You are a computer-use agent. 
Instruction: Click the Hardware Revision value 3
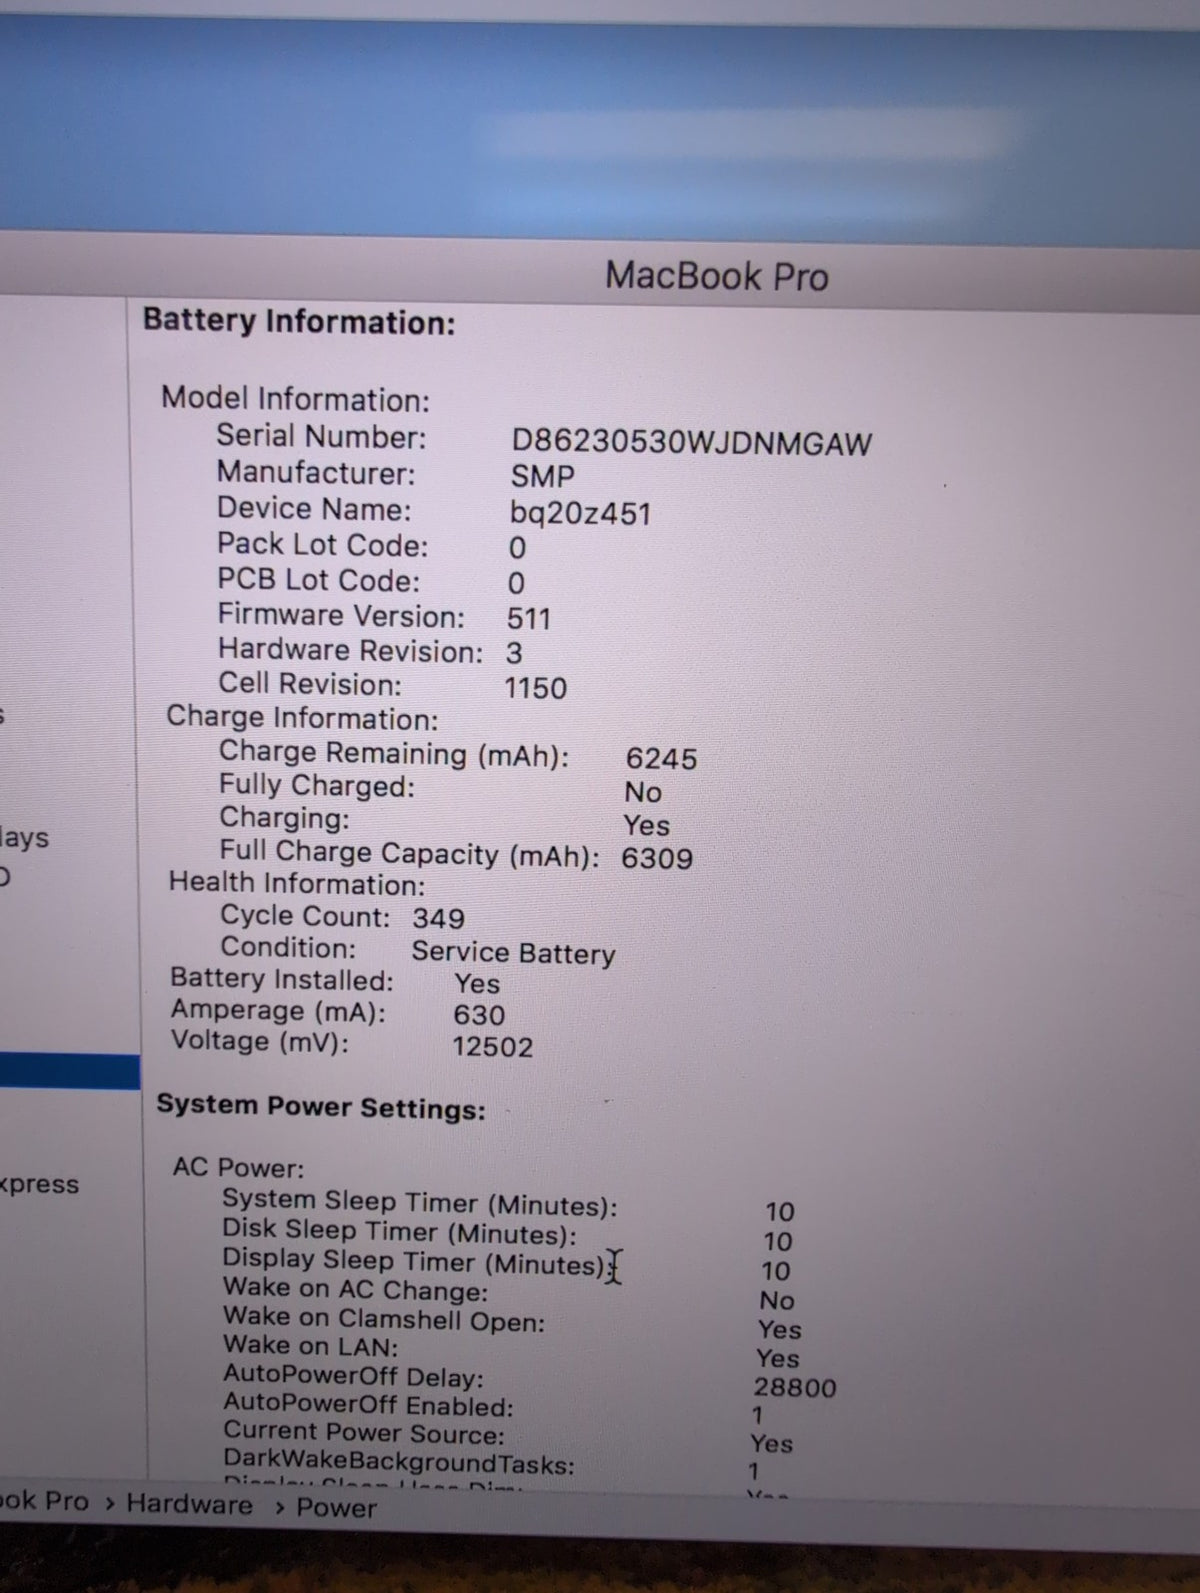[x=514, y=653]
